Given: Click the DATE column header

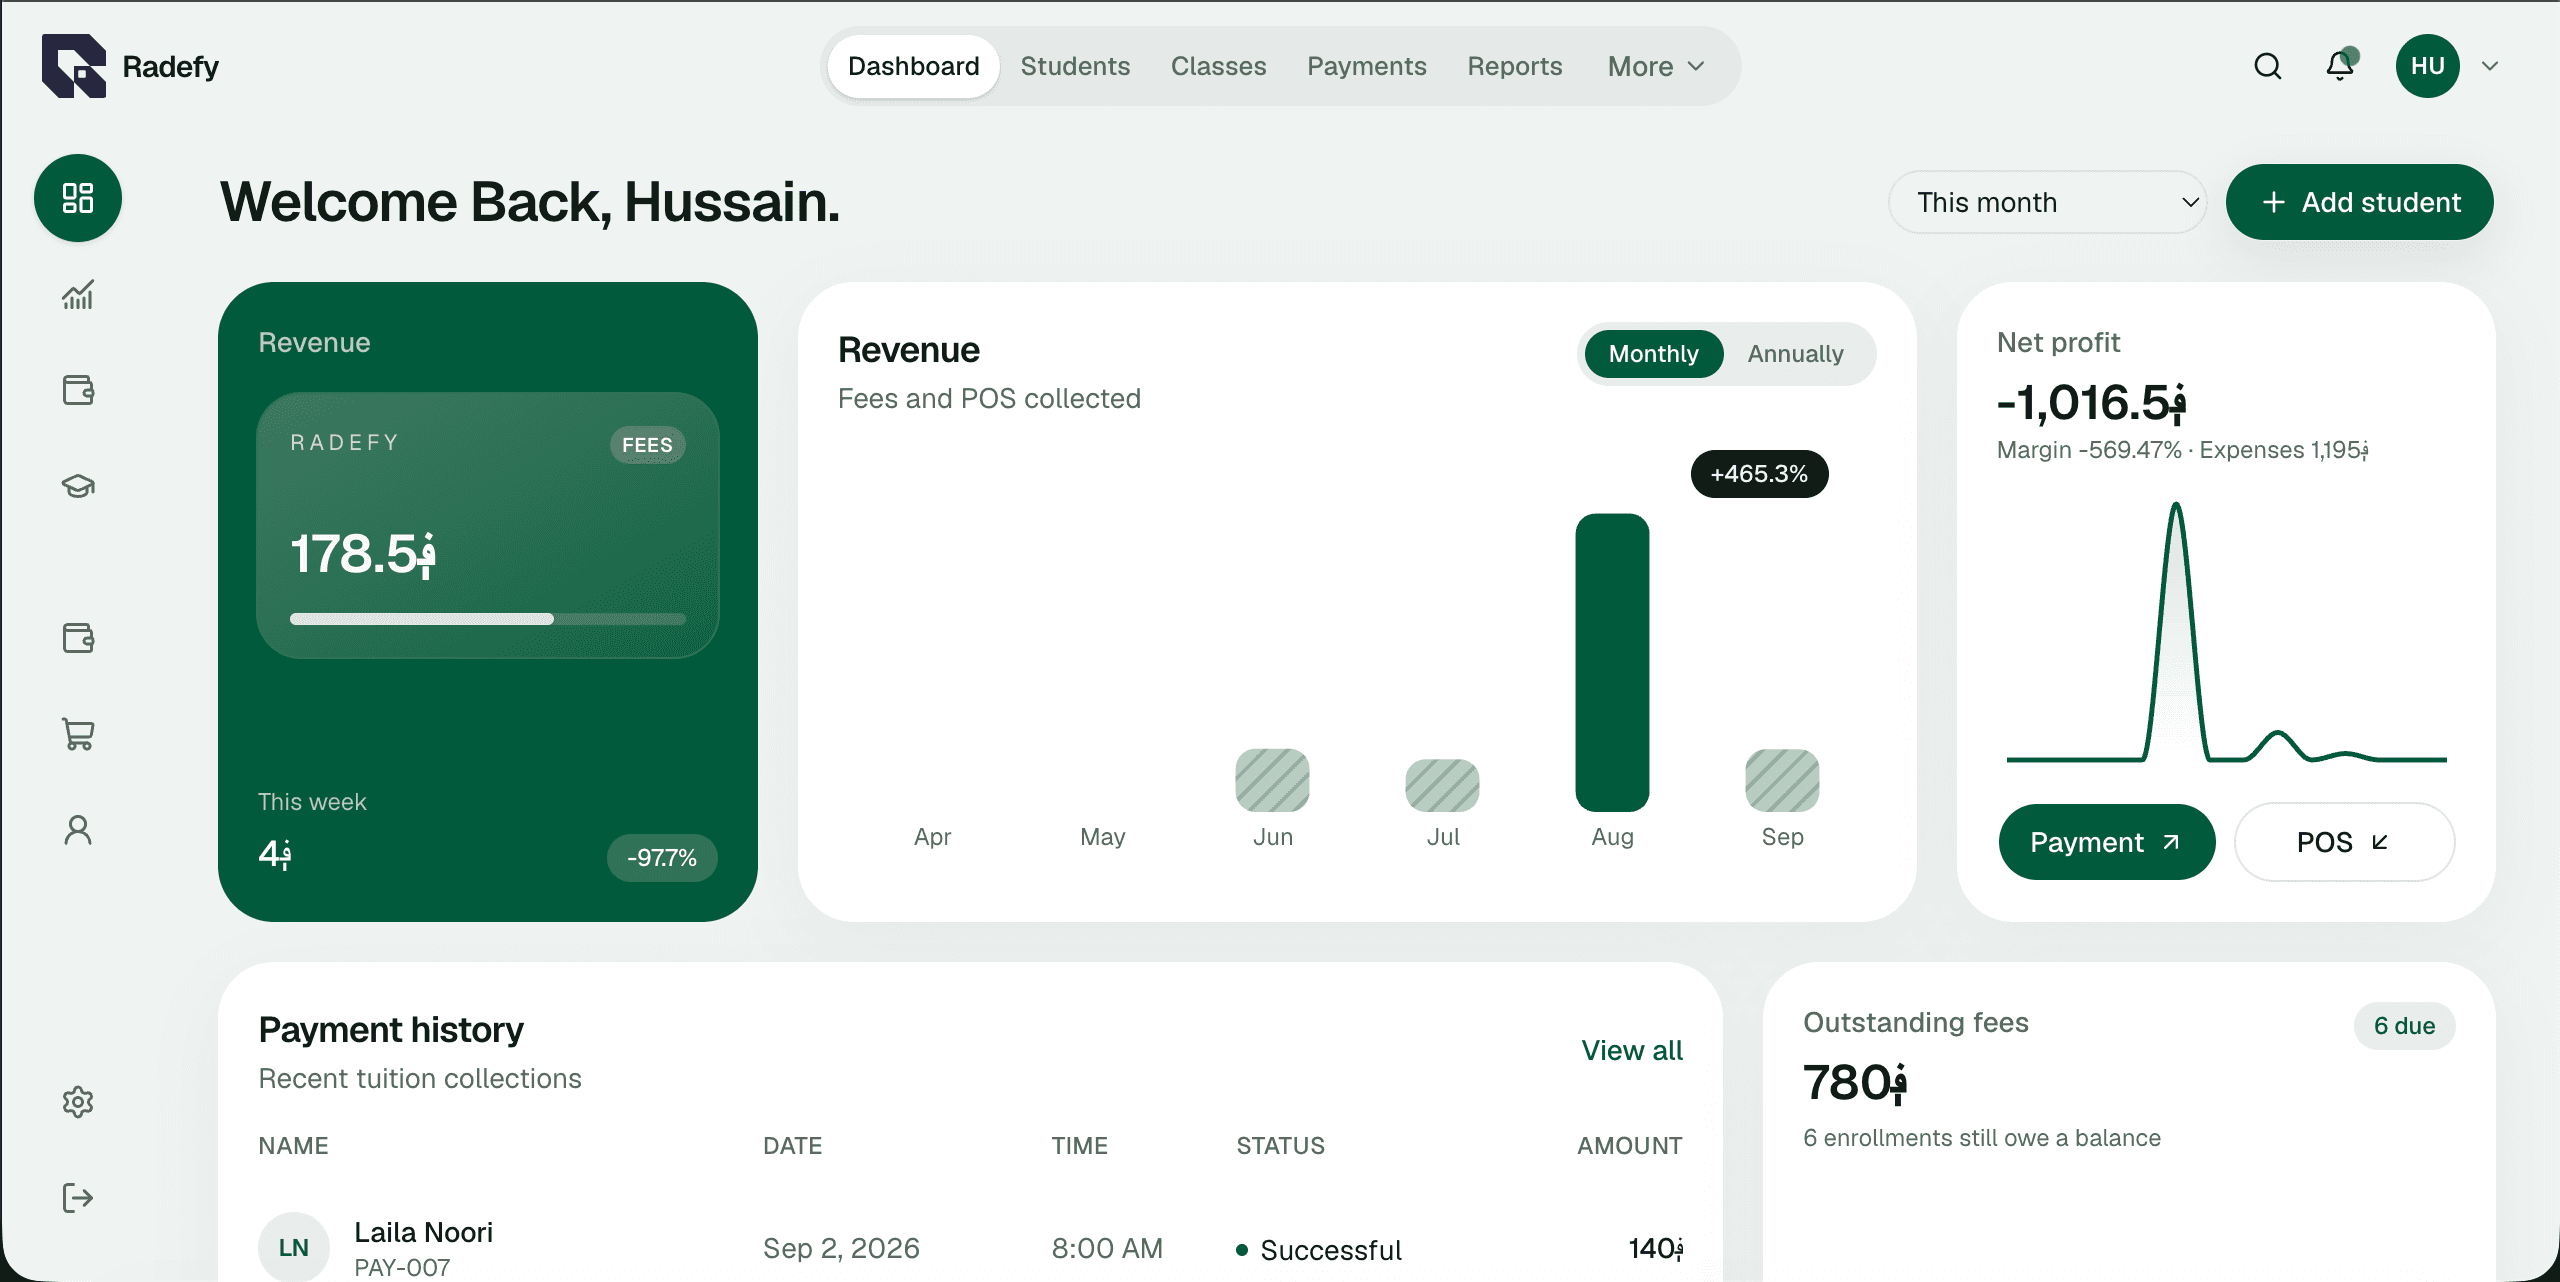Looking at the screenshot, I should tap(793, 1146).
